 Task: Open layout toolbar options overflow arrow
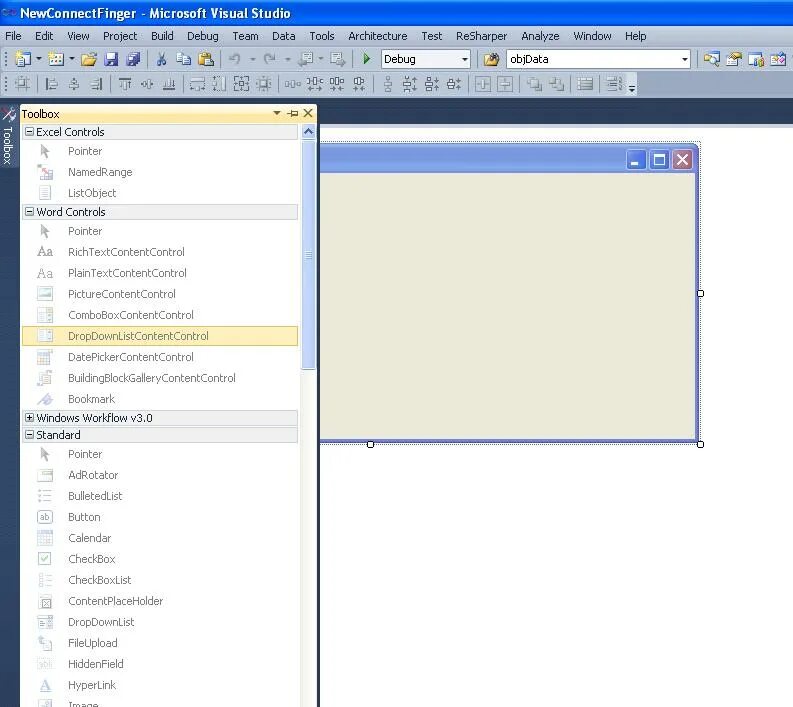coord(632,89)
